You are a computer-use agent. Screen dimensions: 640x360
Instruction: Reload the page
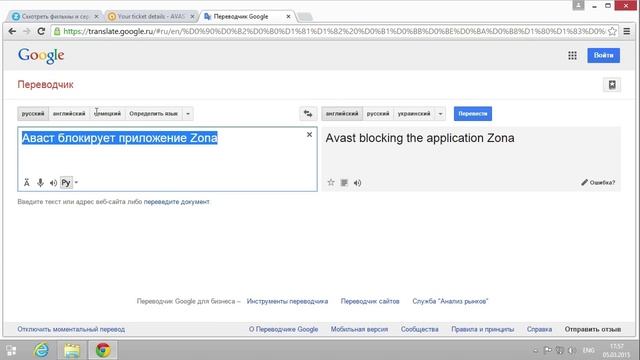pos(41,31)
